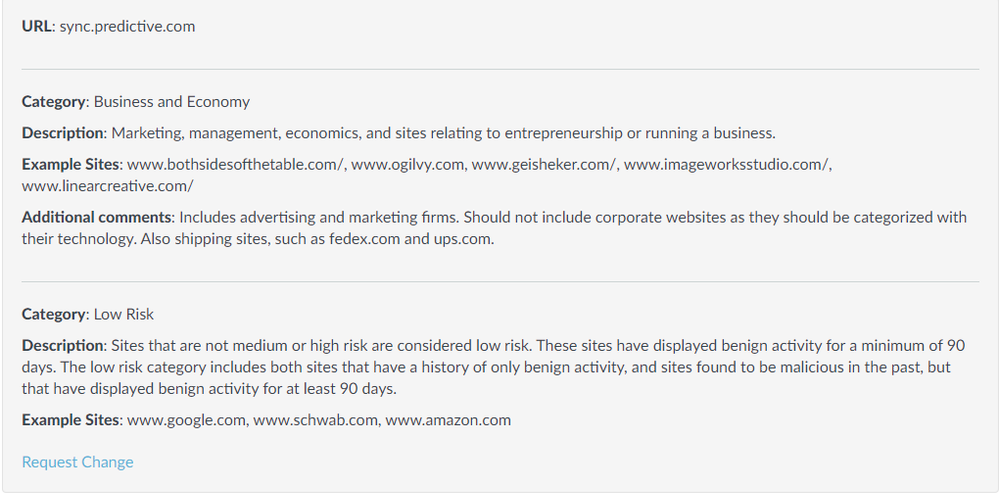This screenshot has height=496, width=999.
Task: Click Example Sites label under Low Risk
Action: pos(71,420)
